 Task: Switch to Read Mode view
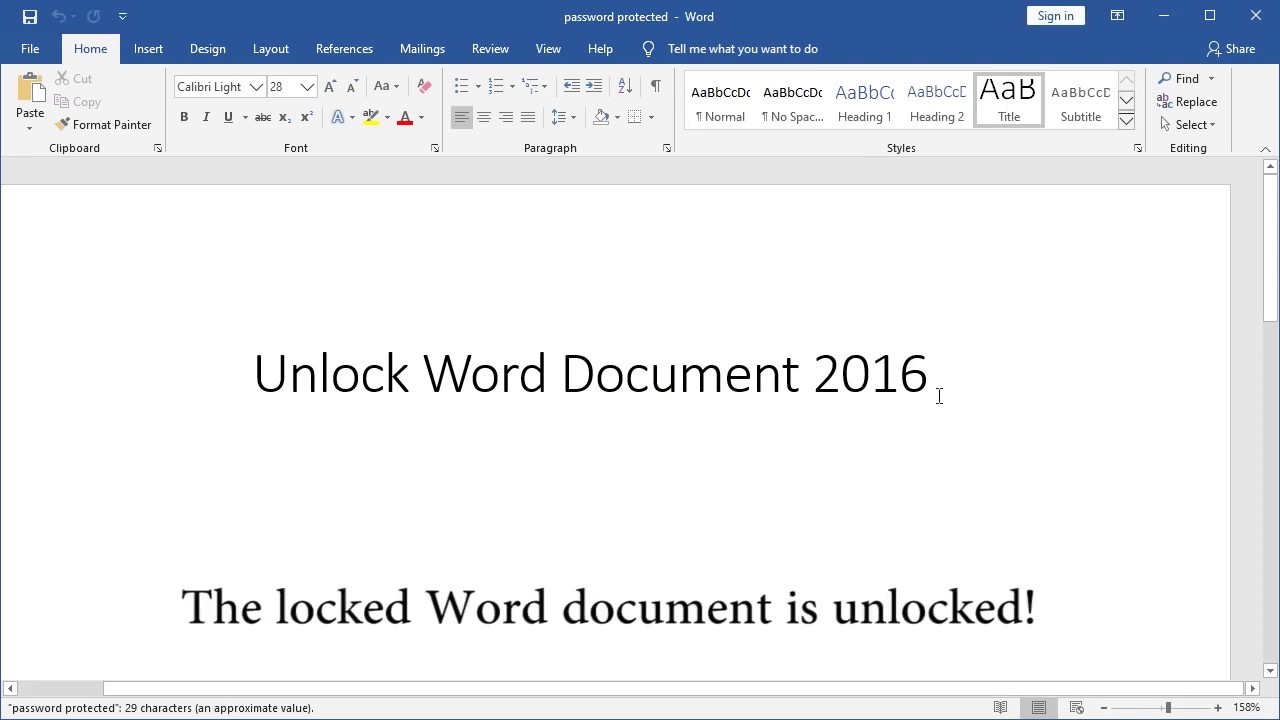(1000, 708)
